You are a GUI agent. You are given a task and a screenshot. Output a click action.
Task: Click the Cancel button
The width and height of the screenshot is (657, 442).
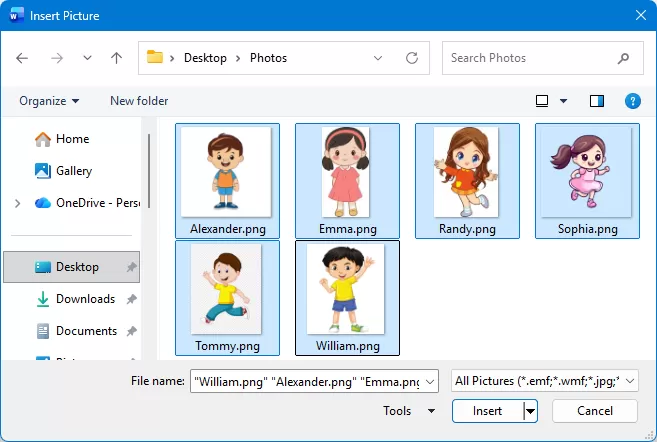click(x=595, y=411)
